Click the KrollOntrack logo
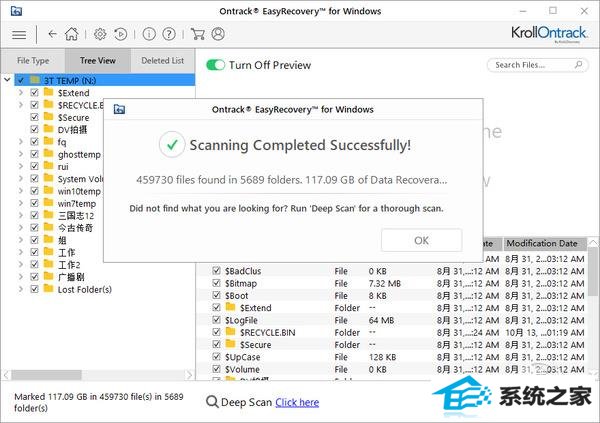 tap(548, 33)
